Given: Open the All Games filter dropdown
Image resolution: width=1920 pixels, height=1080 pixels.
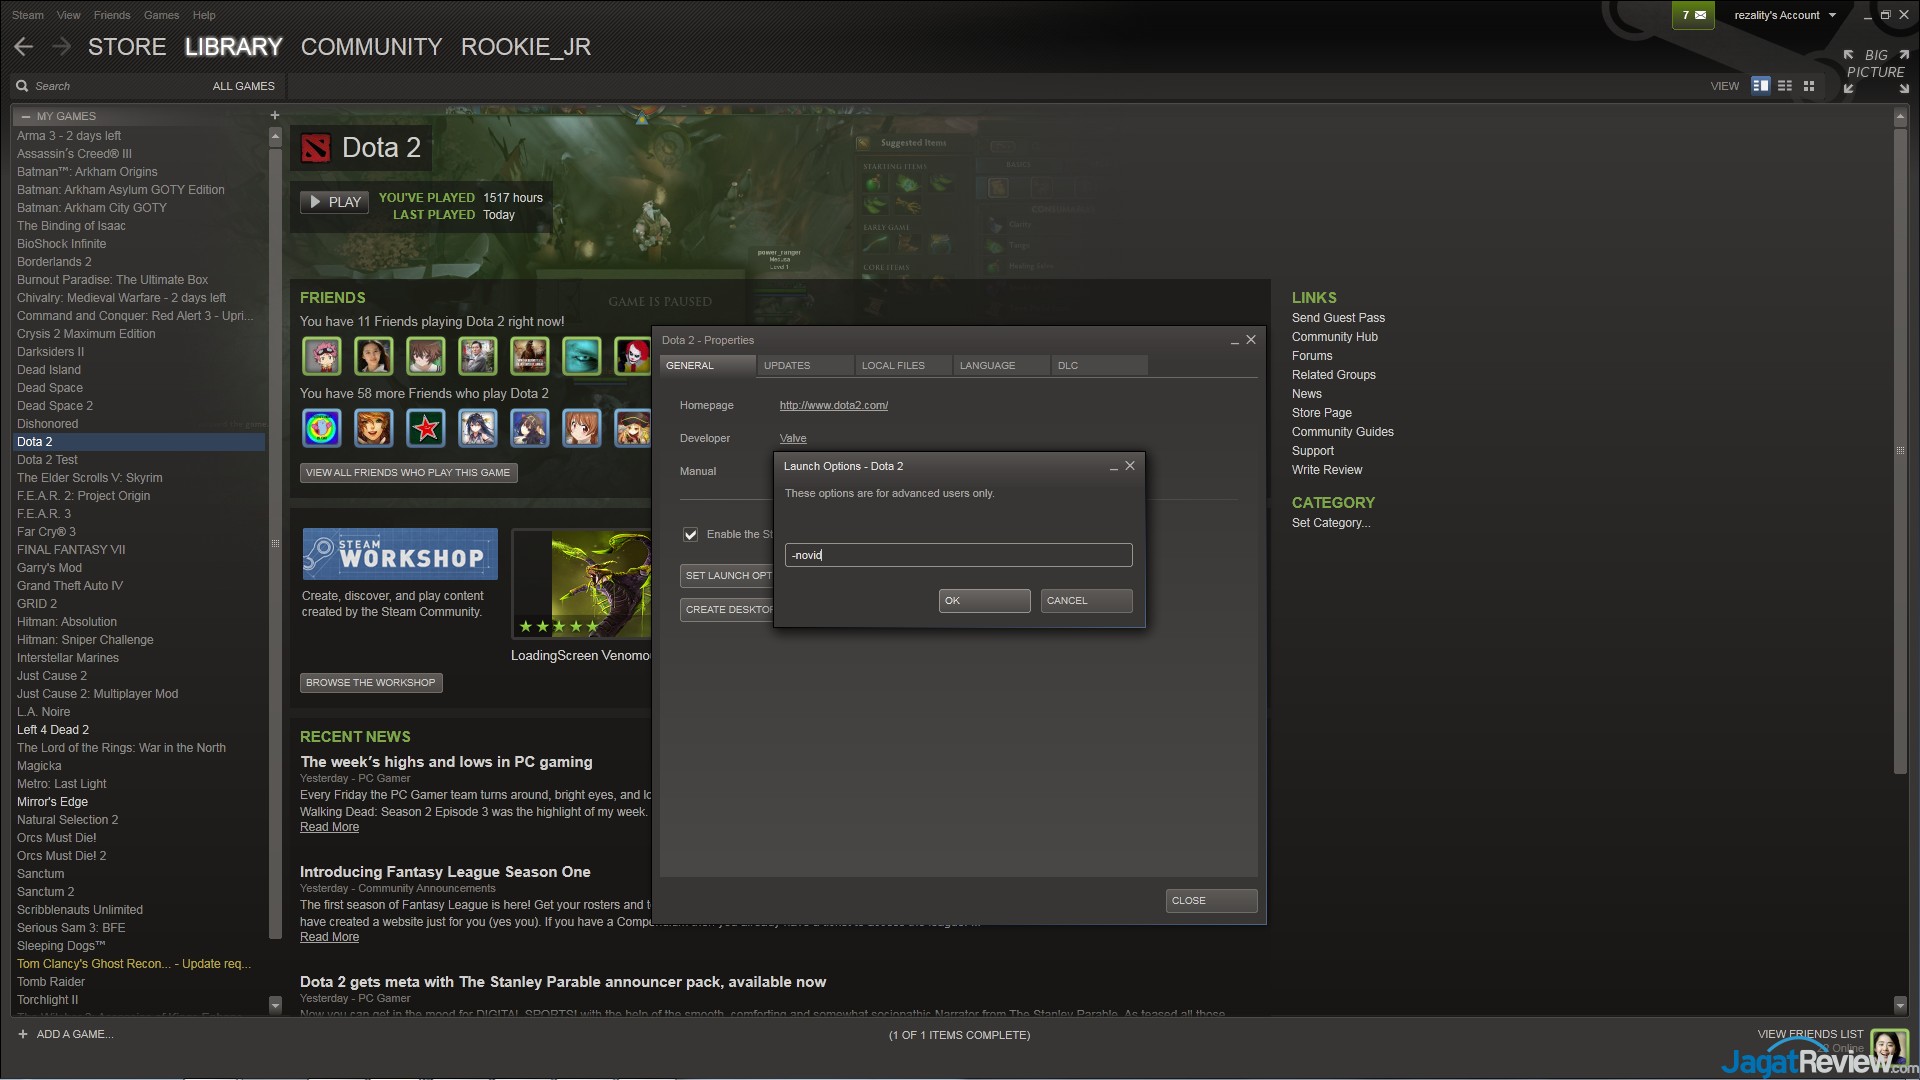Looking at the screenshot, I should pos(243,86).
